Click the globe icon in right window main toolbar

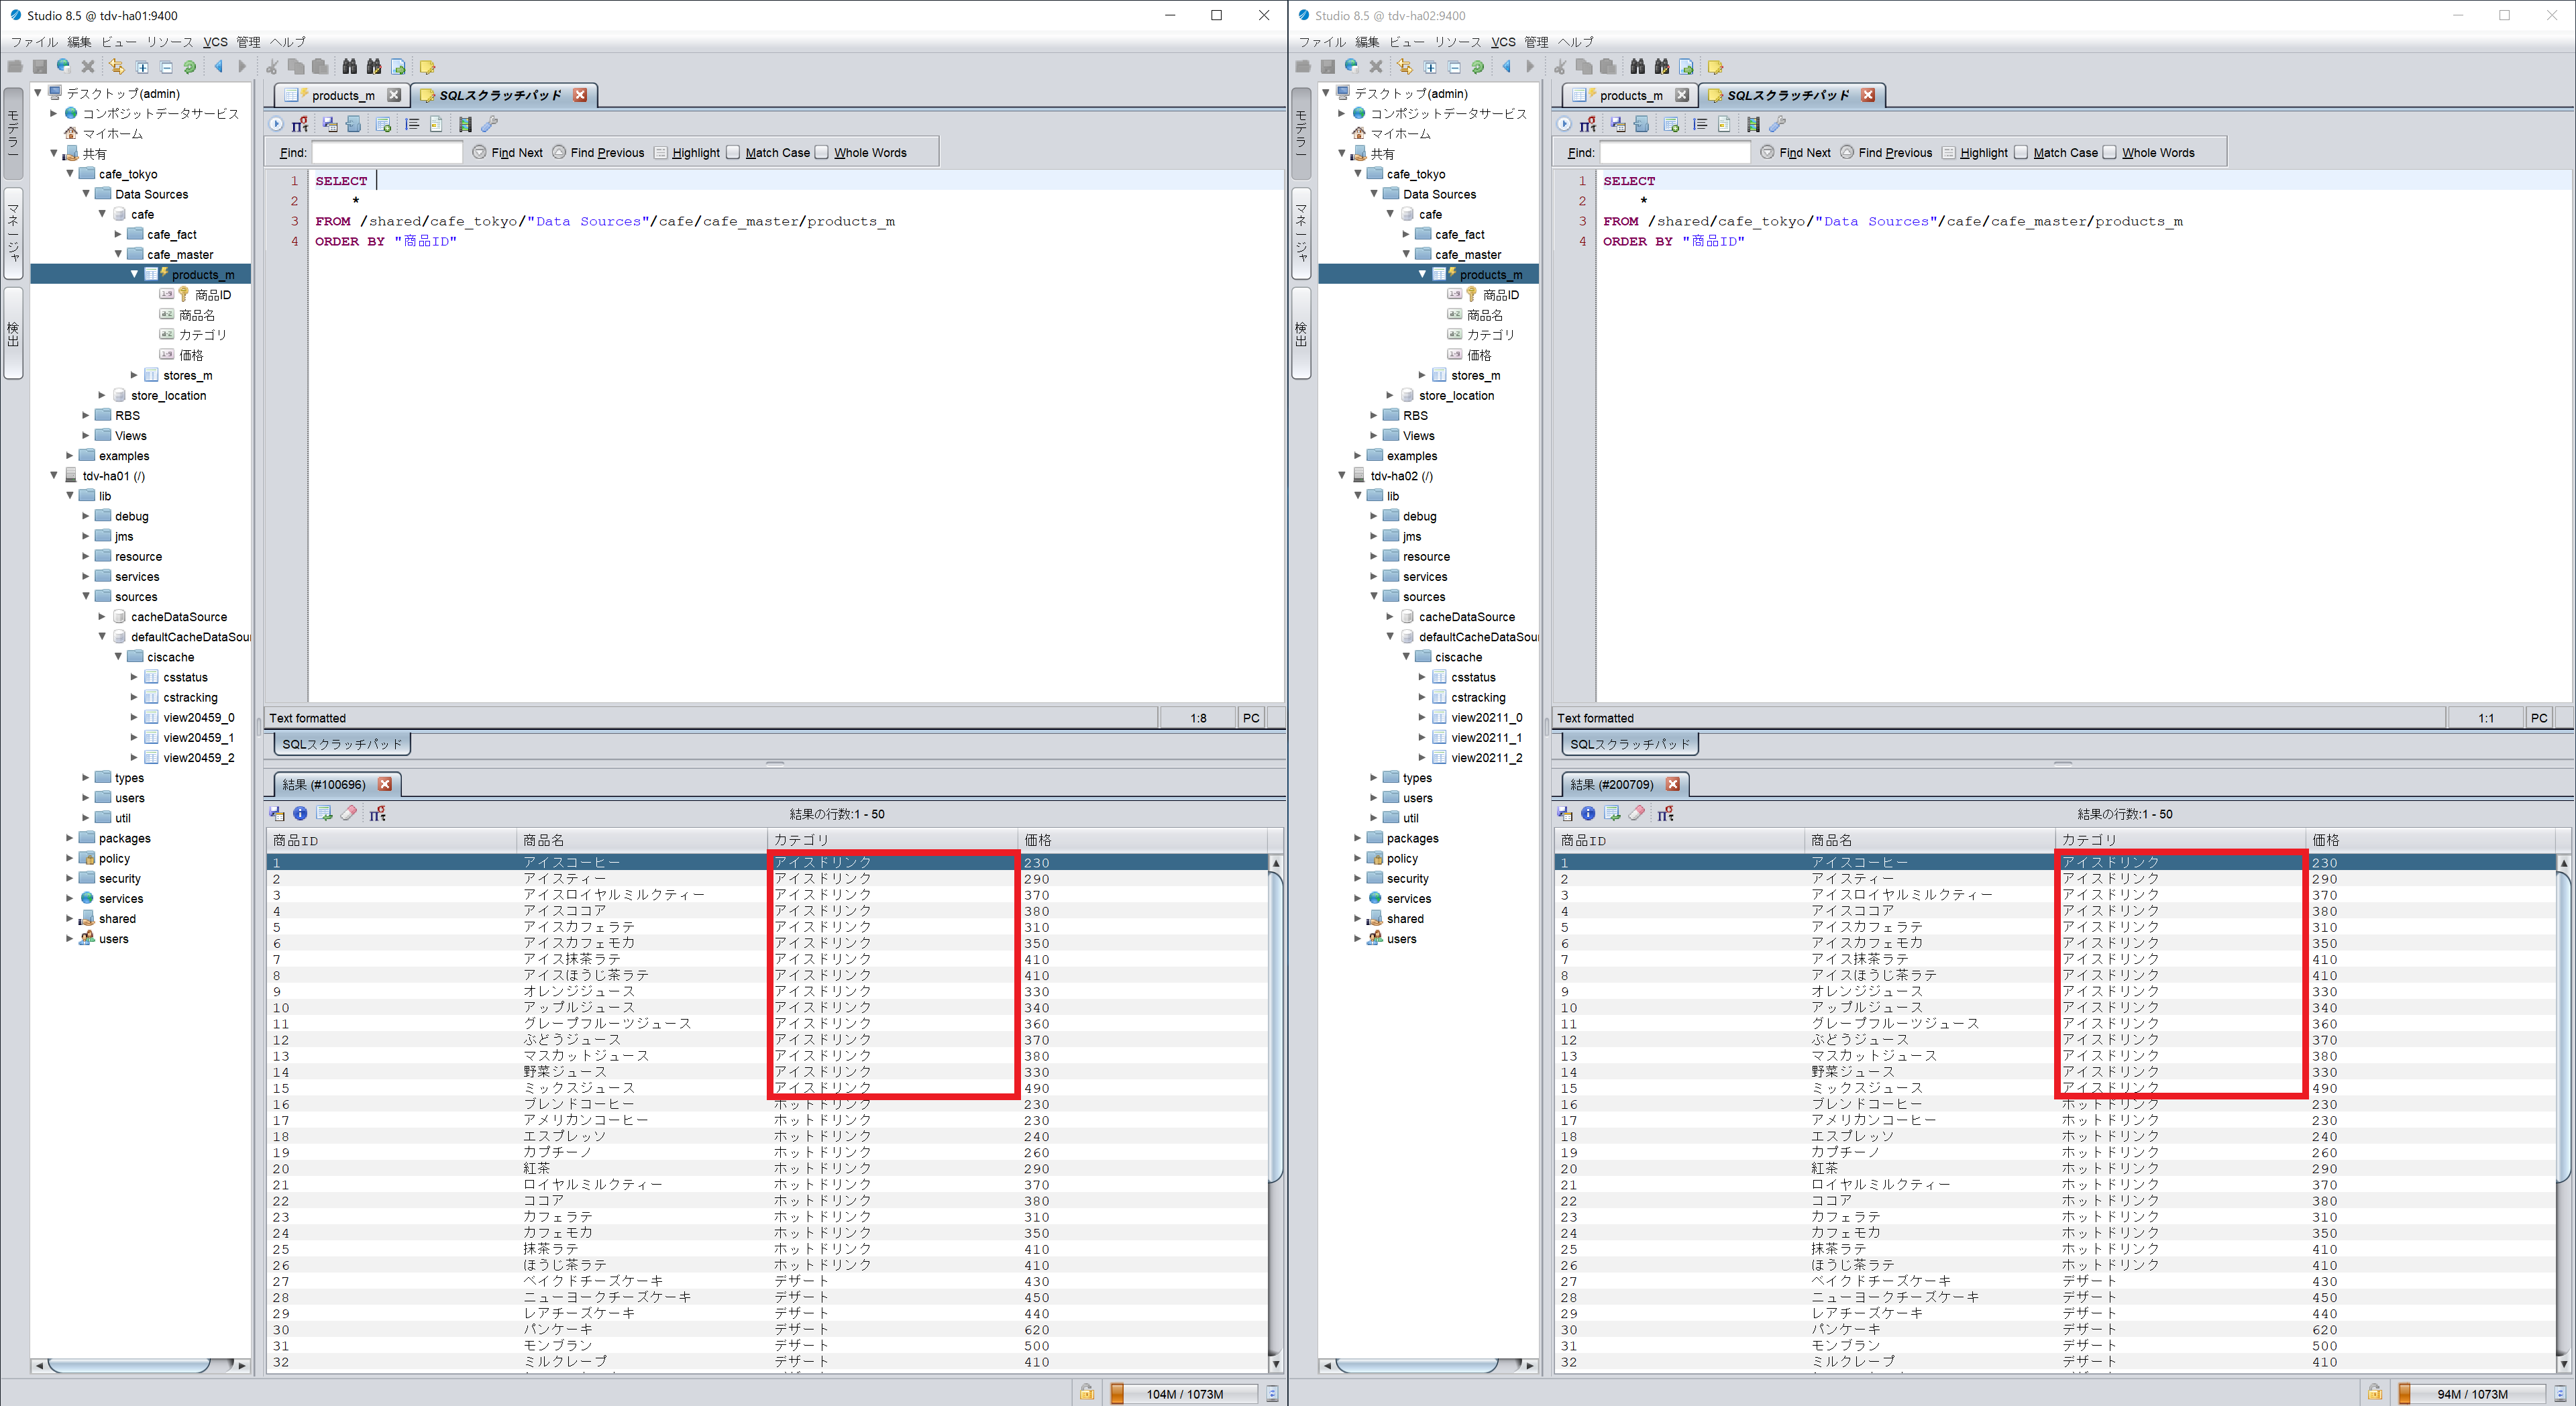pyautogui.click(x=1351, y=67)
